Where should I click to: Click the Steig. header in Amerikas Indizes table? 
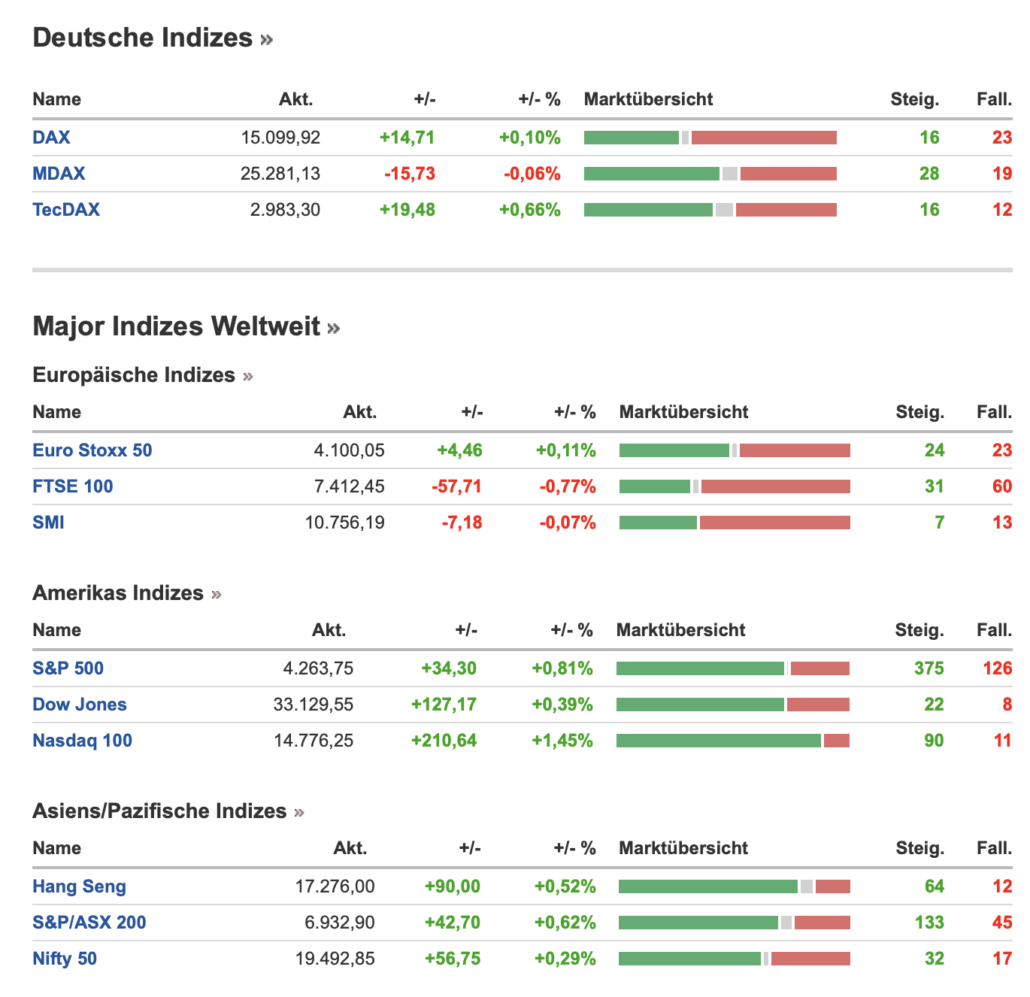919,630
